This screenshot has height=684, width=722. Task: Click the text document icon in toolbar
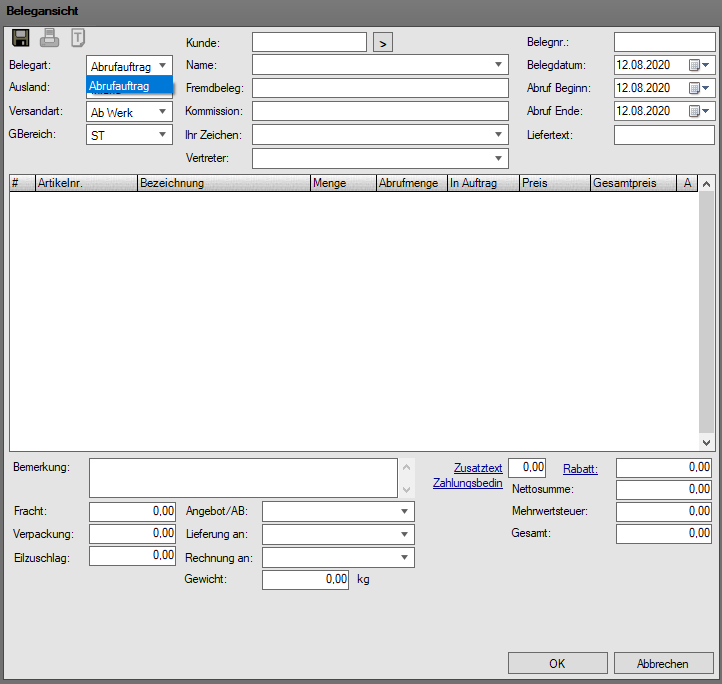[78, 39]
